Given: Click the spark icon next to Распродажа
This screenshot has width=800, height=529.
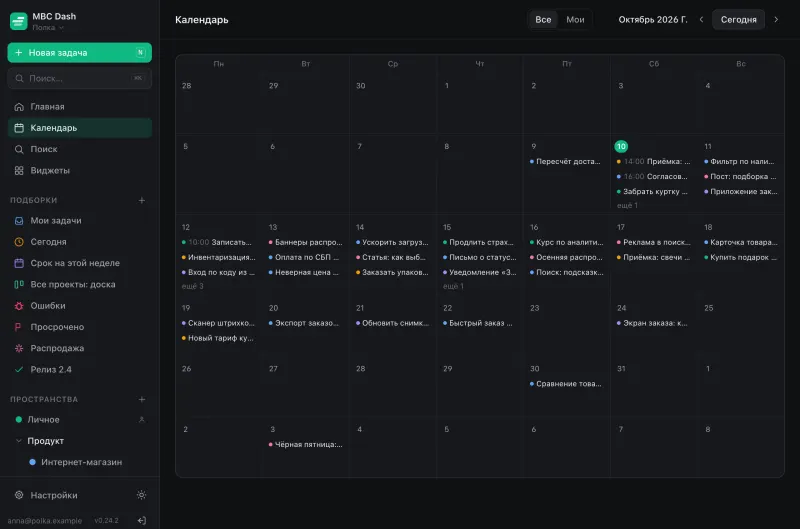Looking at the screenshot, I should (19, 348).
